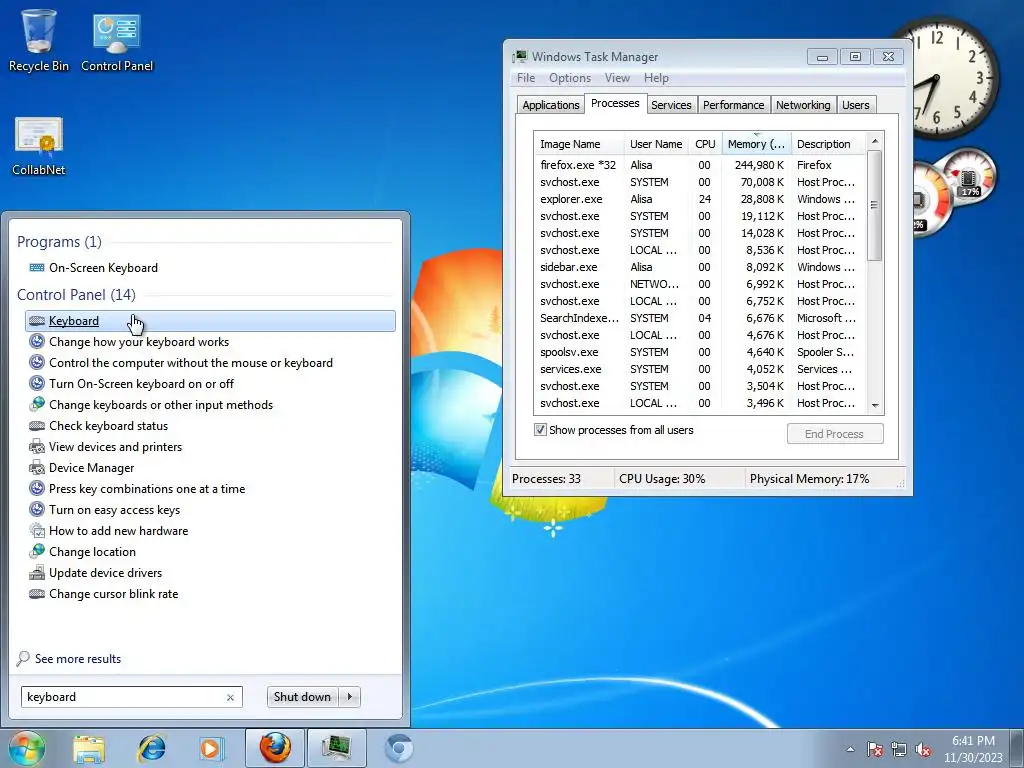Screen dimensions: 1024x768
Task: Open the Recycle Bin desktop icon
Action: click(39, 40)
